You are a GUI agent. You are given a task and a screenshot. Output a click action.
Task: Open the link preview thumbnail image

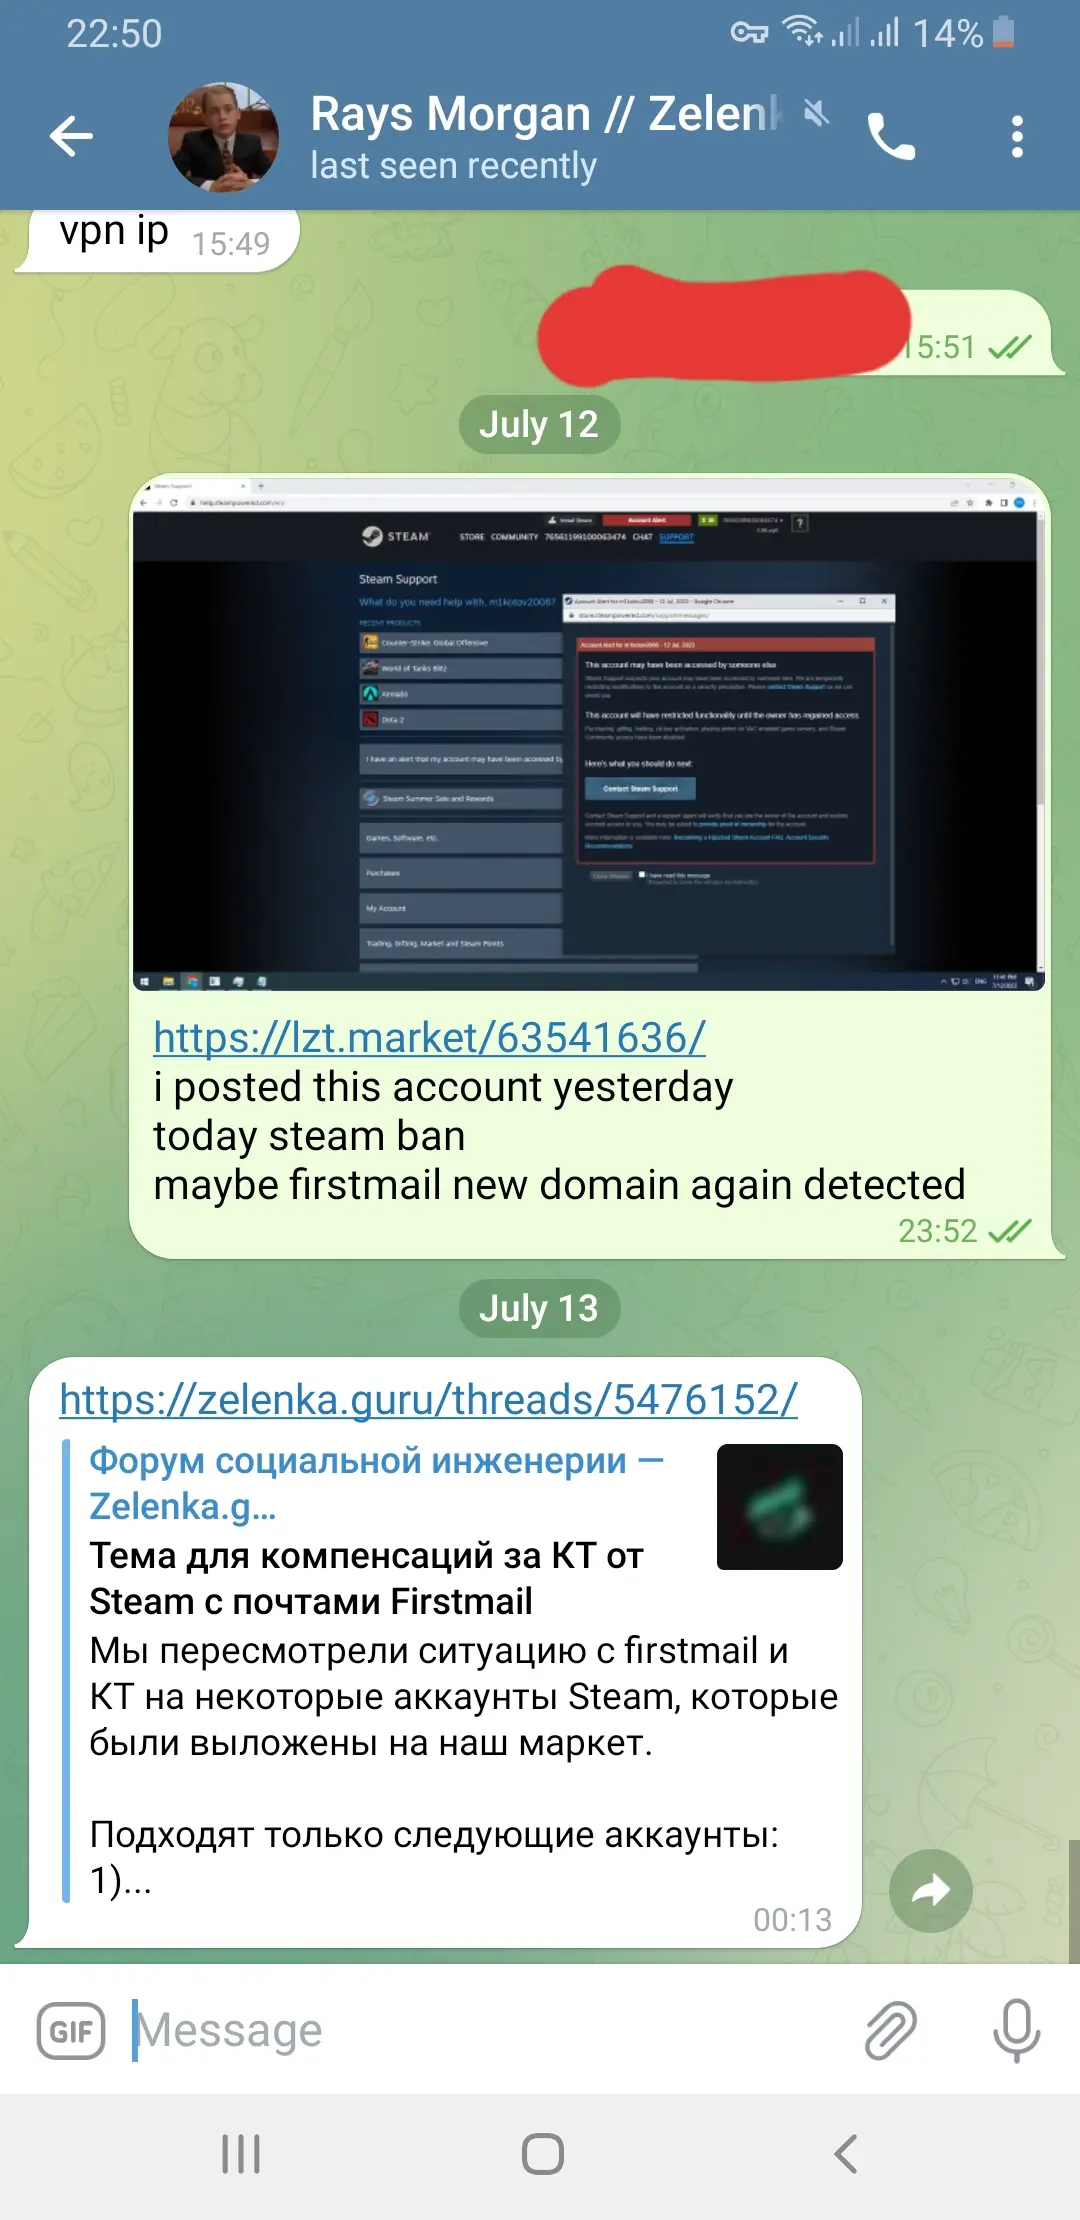(x=779, y=1507)
